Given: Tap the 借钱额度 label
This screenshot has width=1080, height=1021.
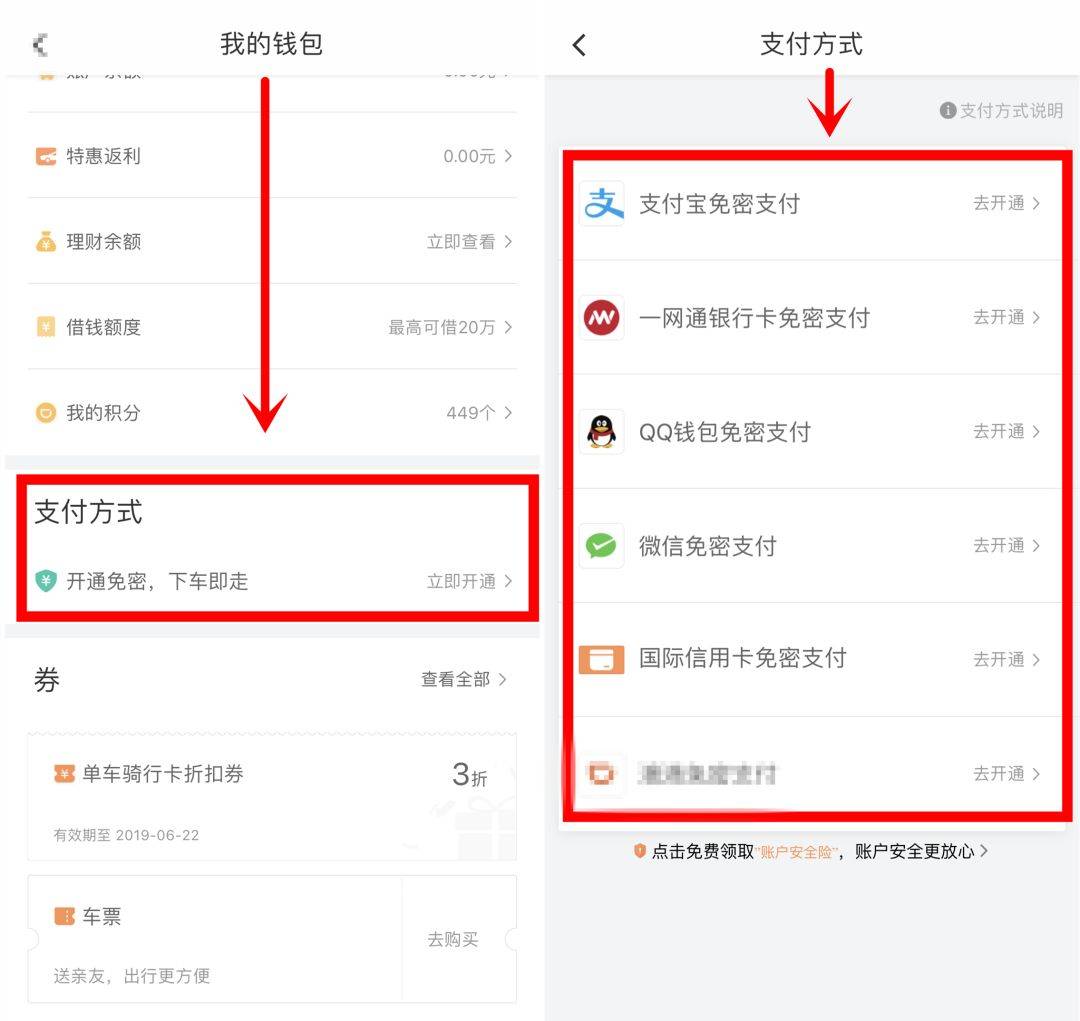Looking at the screenshot, I should (103, 327).
